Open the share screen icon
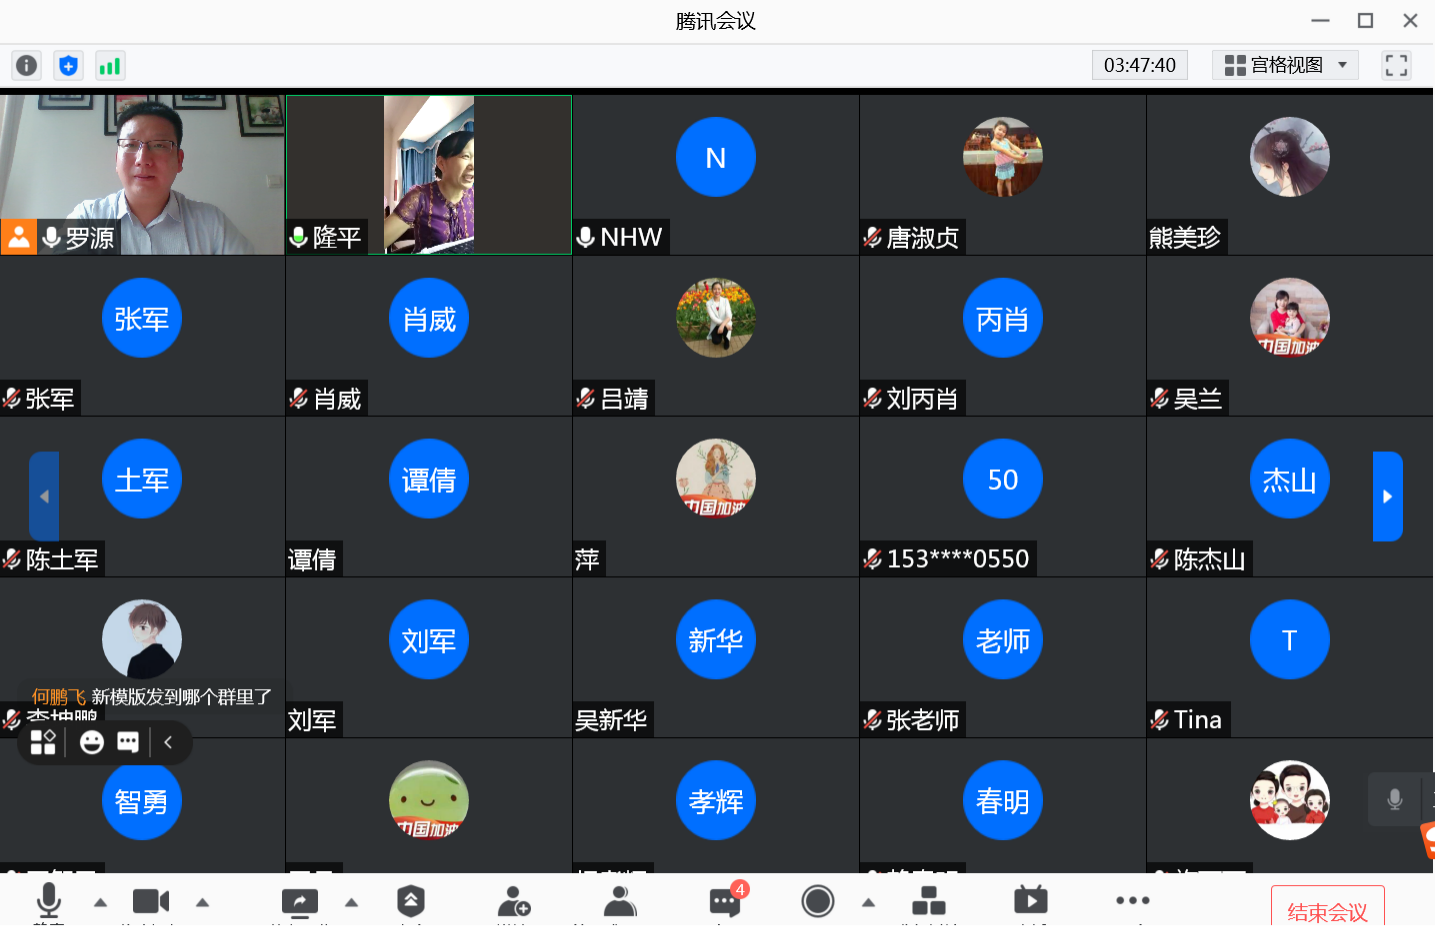The height and width of the screenshot is (926, 1435). click(299, 902)
